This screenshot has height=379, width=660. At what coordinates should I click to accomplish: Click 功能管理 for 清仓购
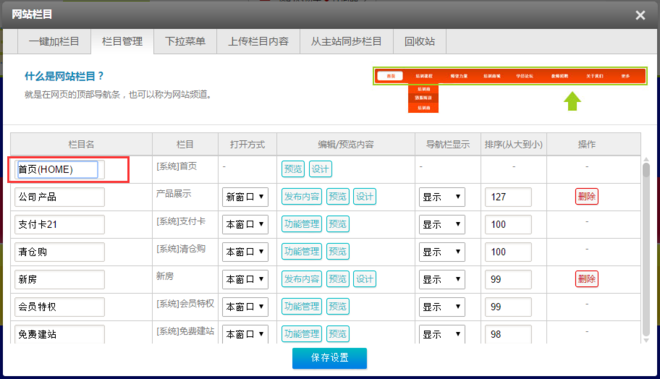tap(301, 251)
